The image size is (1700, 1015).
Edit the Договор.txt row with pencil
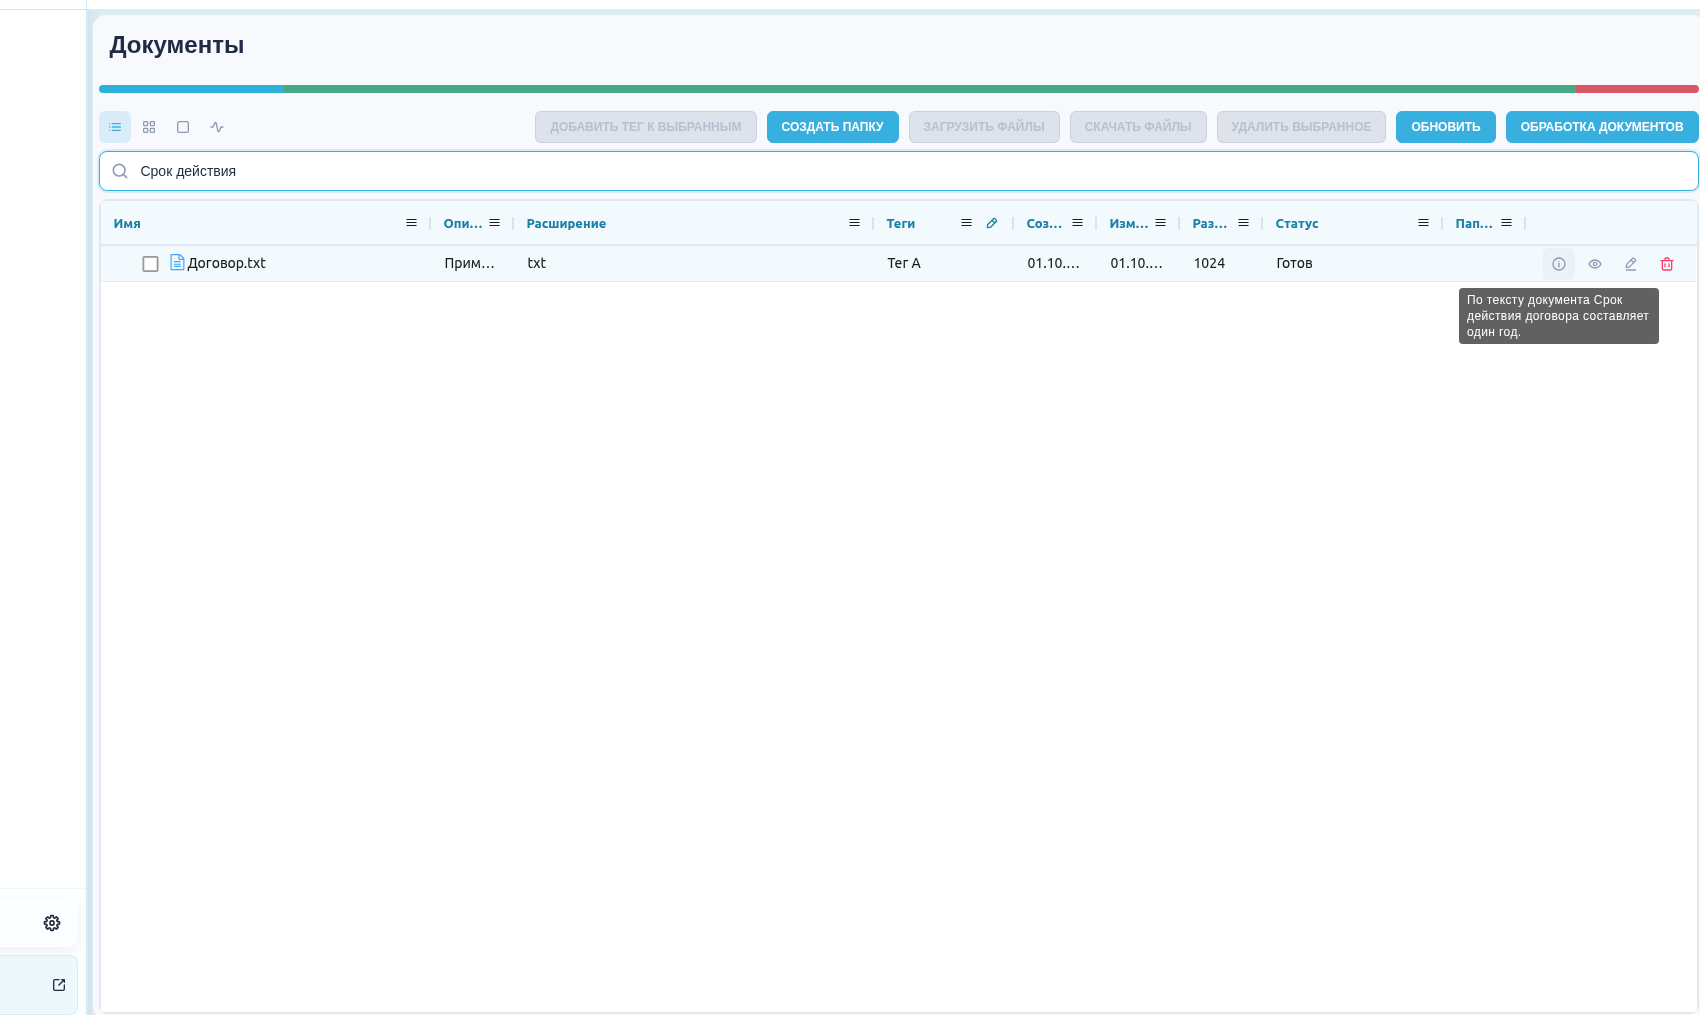1631,264
